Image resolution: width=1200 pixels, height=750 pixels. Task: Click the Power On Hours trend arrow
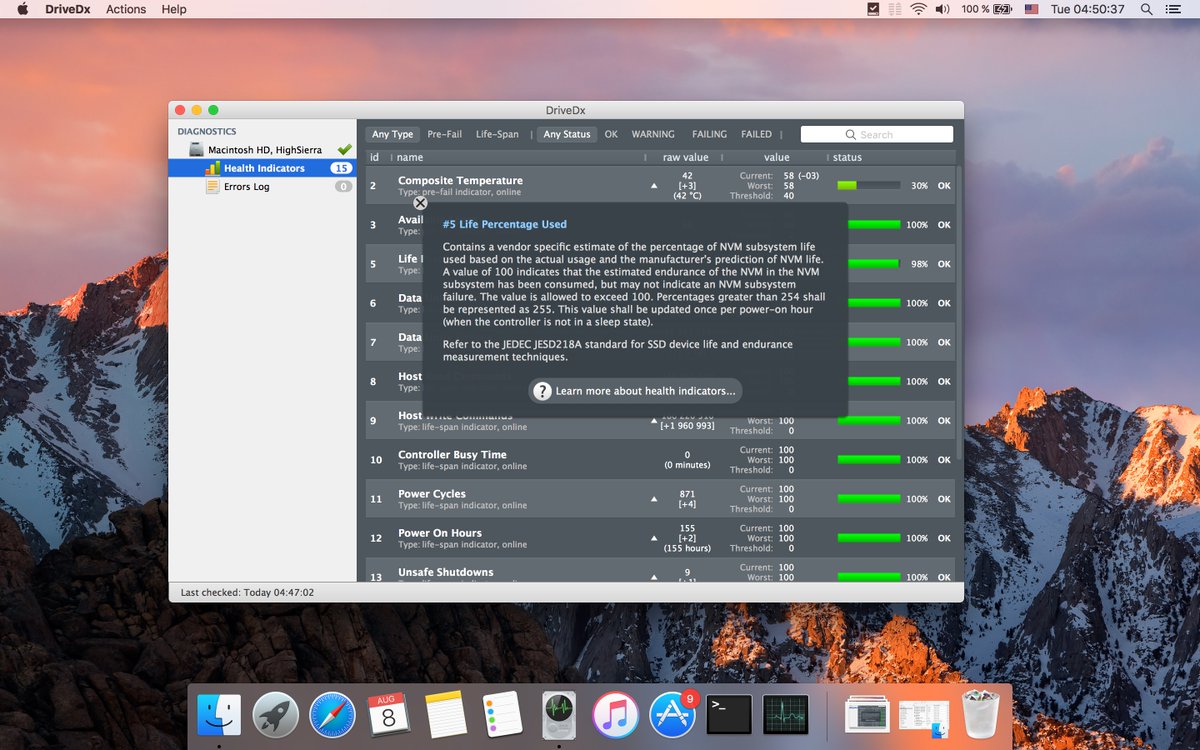[654, 538]
